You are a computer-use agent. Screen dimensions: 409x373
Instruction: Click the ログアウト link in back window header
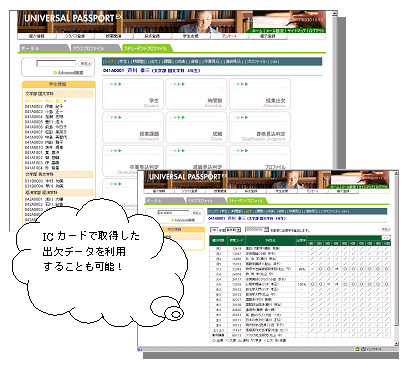(x=316, y=31)
